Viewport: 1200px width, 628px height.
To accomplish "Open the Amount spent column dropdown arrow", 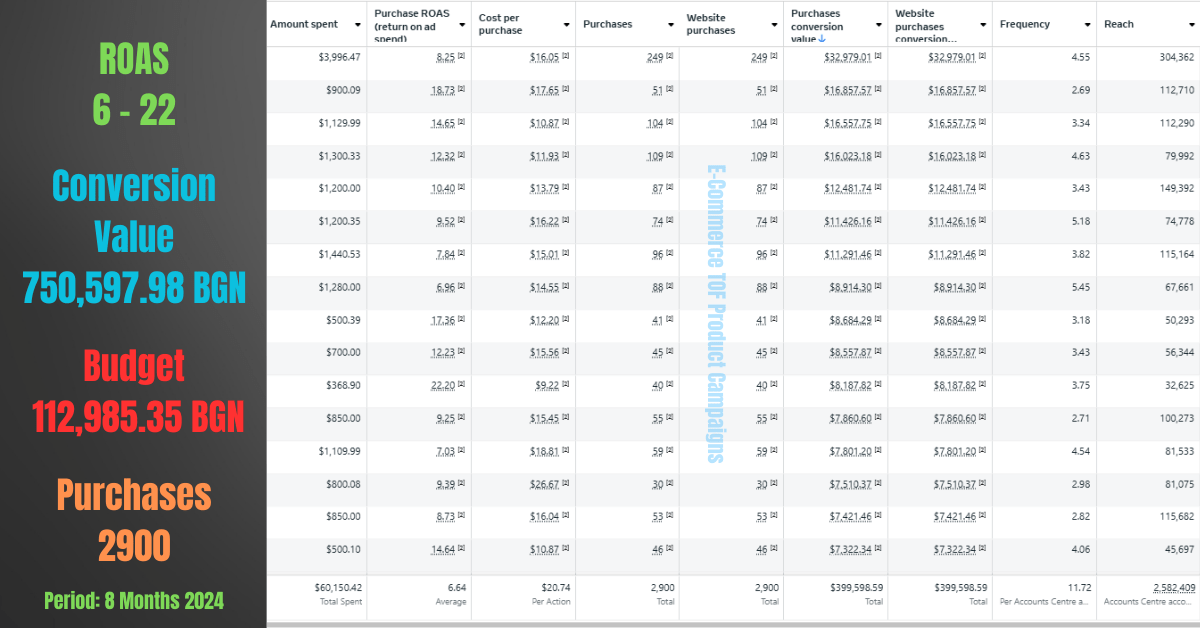I will coord(359,24).
